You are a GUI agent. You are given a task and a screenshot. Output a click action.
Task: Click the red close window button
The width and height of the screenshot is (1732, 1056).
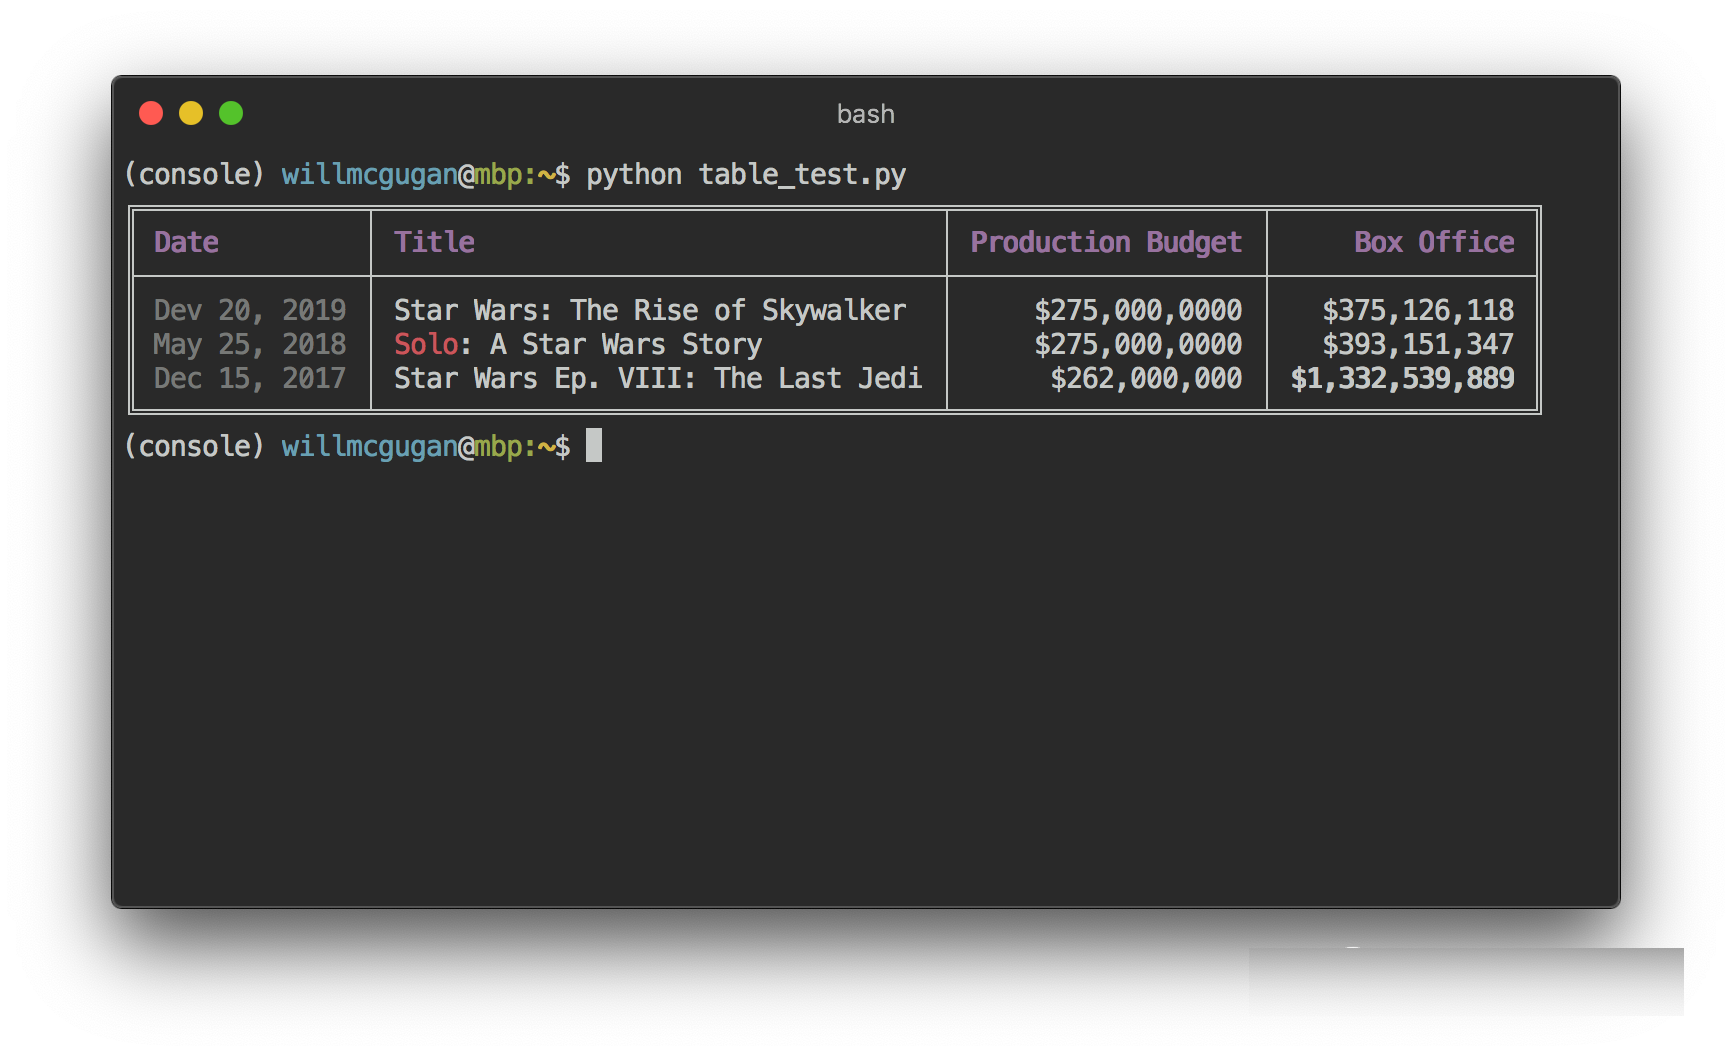click(x=151, y=113)
